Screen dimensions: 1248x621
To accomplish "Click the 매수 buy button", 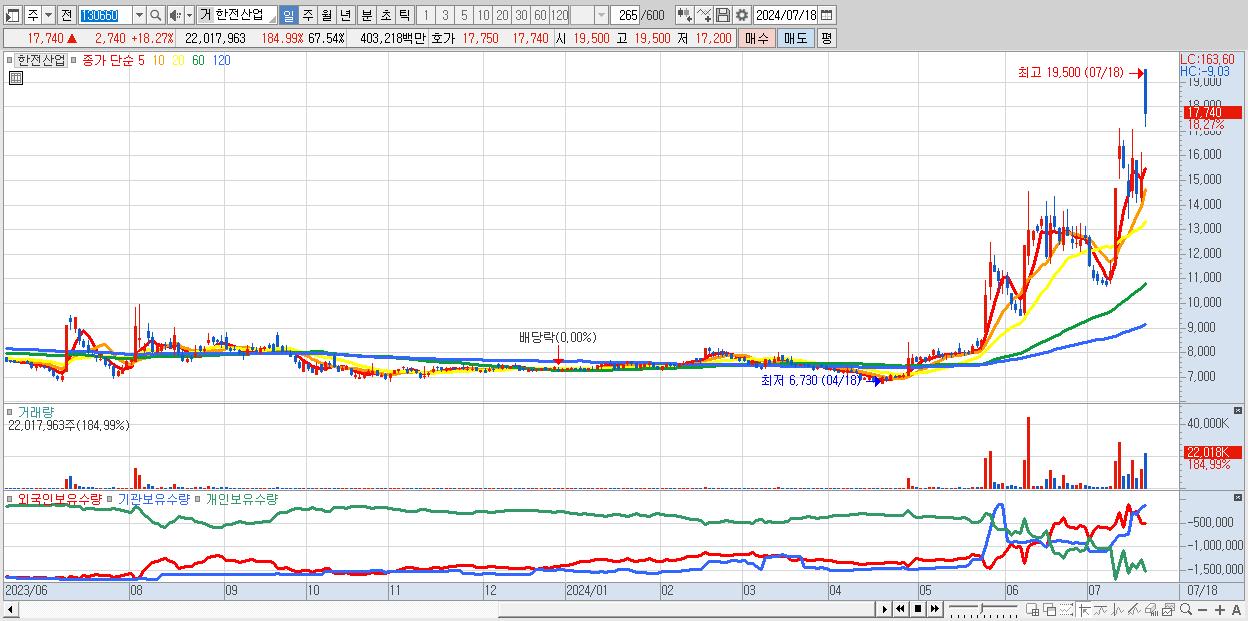I will tap(757, 38).
